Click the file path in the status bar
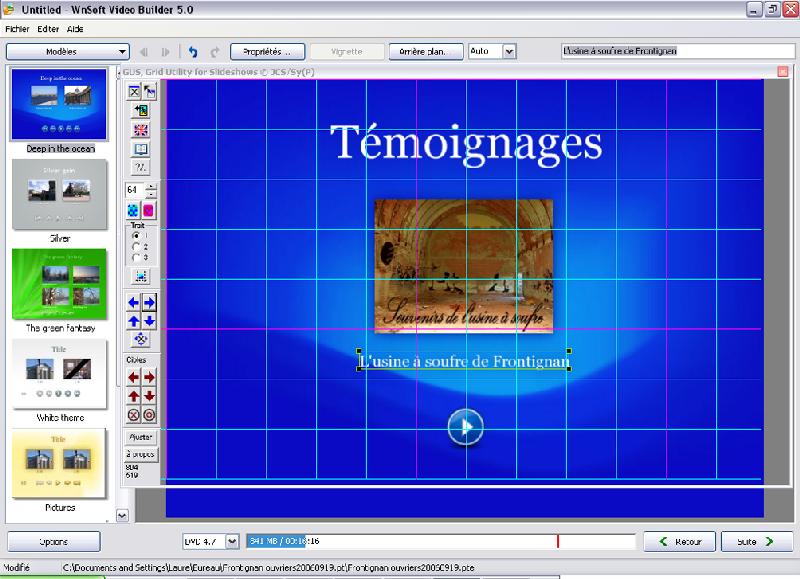The image size is (800, 579). (x=268, y=567)
